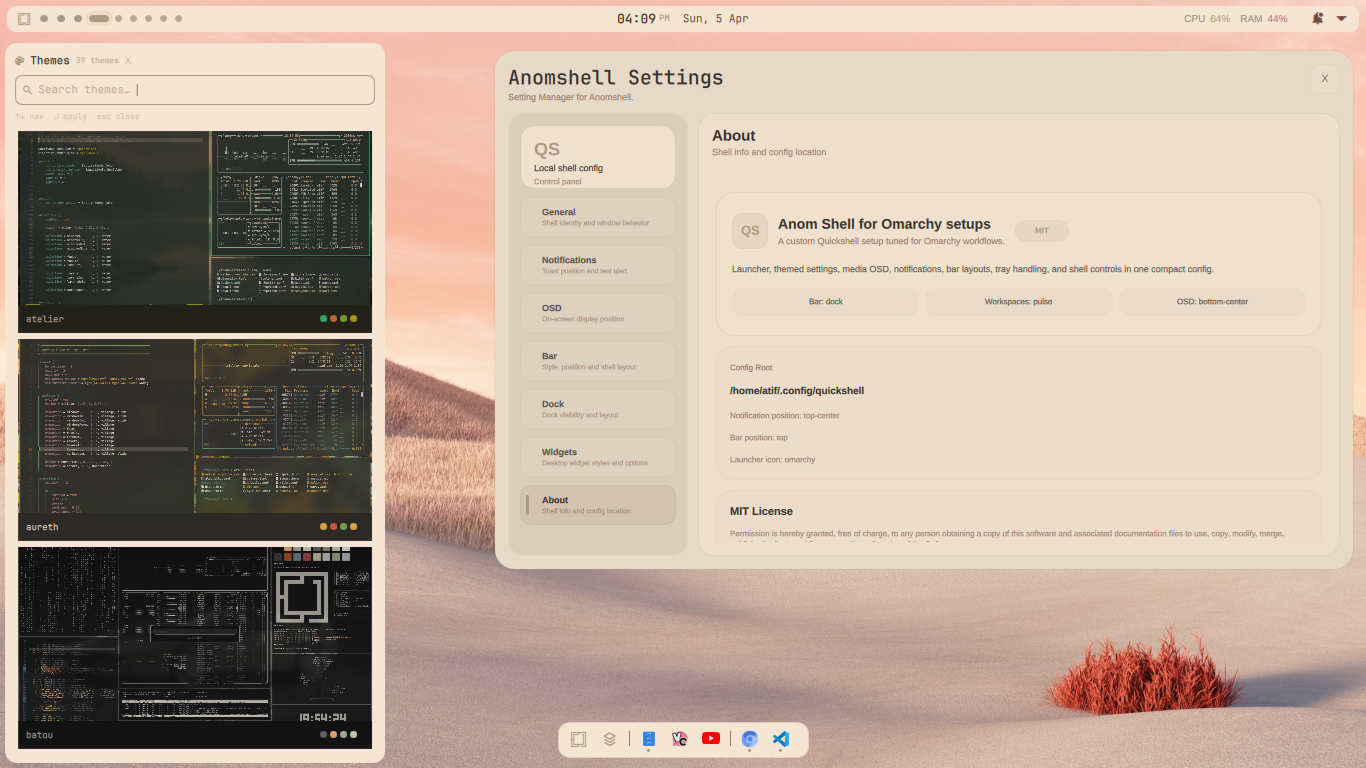This screenshot has width=1366, height=768.
Task: Open the blue file manager dock icon
Action: click(648, 739)
